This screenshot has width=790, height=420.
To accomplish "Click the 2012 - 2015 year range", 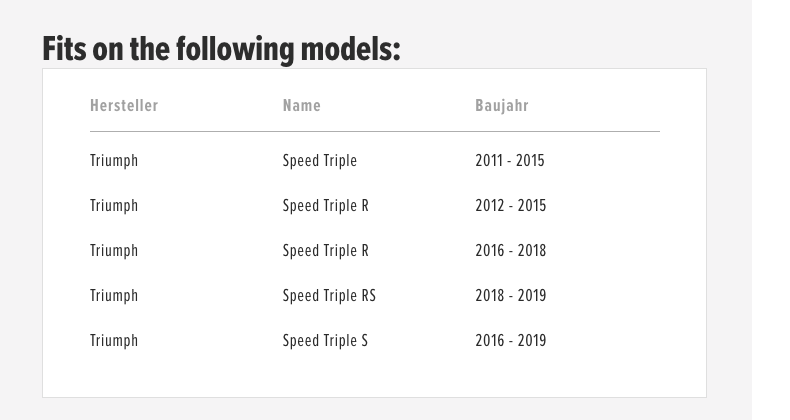I will (510, 205).
